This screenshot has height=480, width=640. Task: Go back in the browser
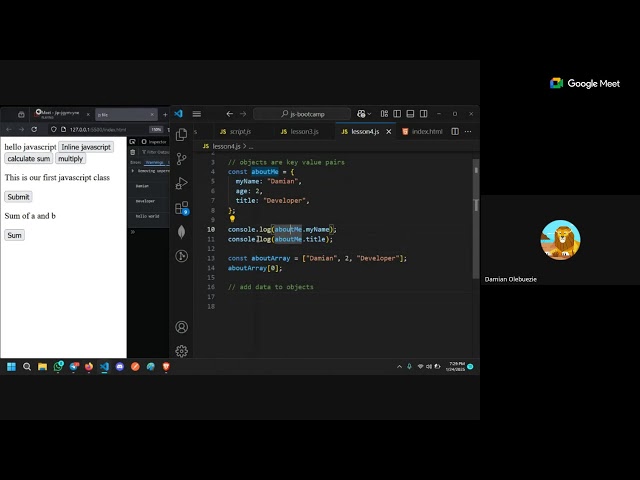point(9,129)
